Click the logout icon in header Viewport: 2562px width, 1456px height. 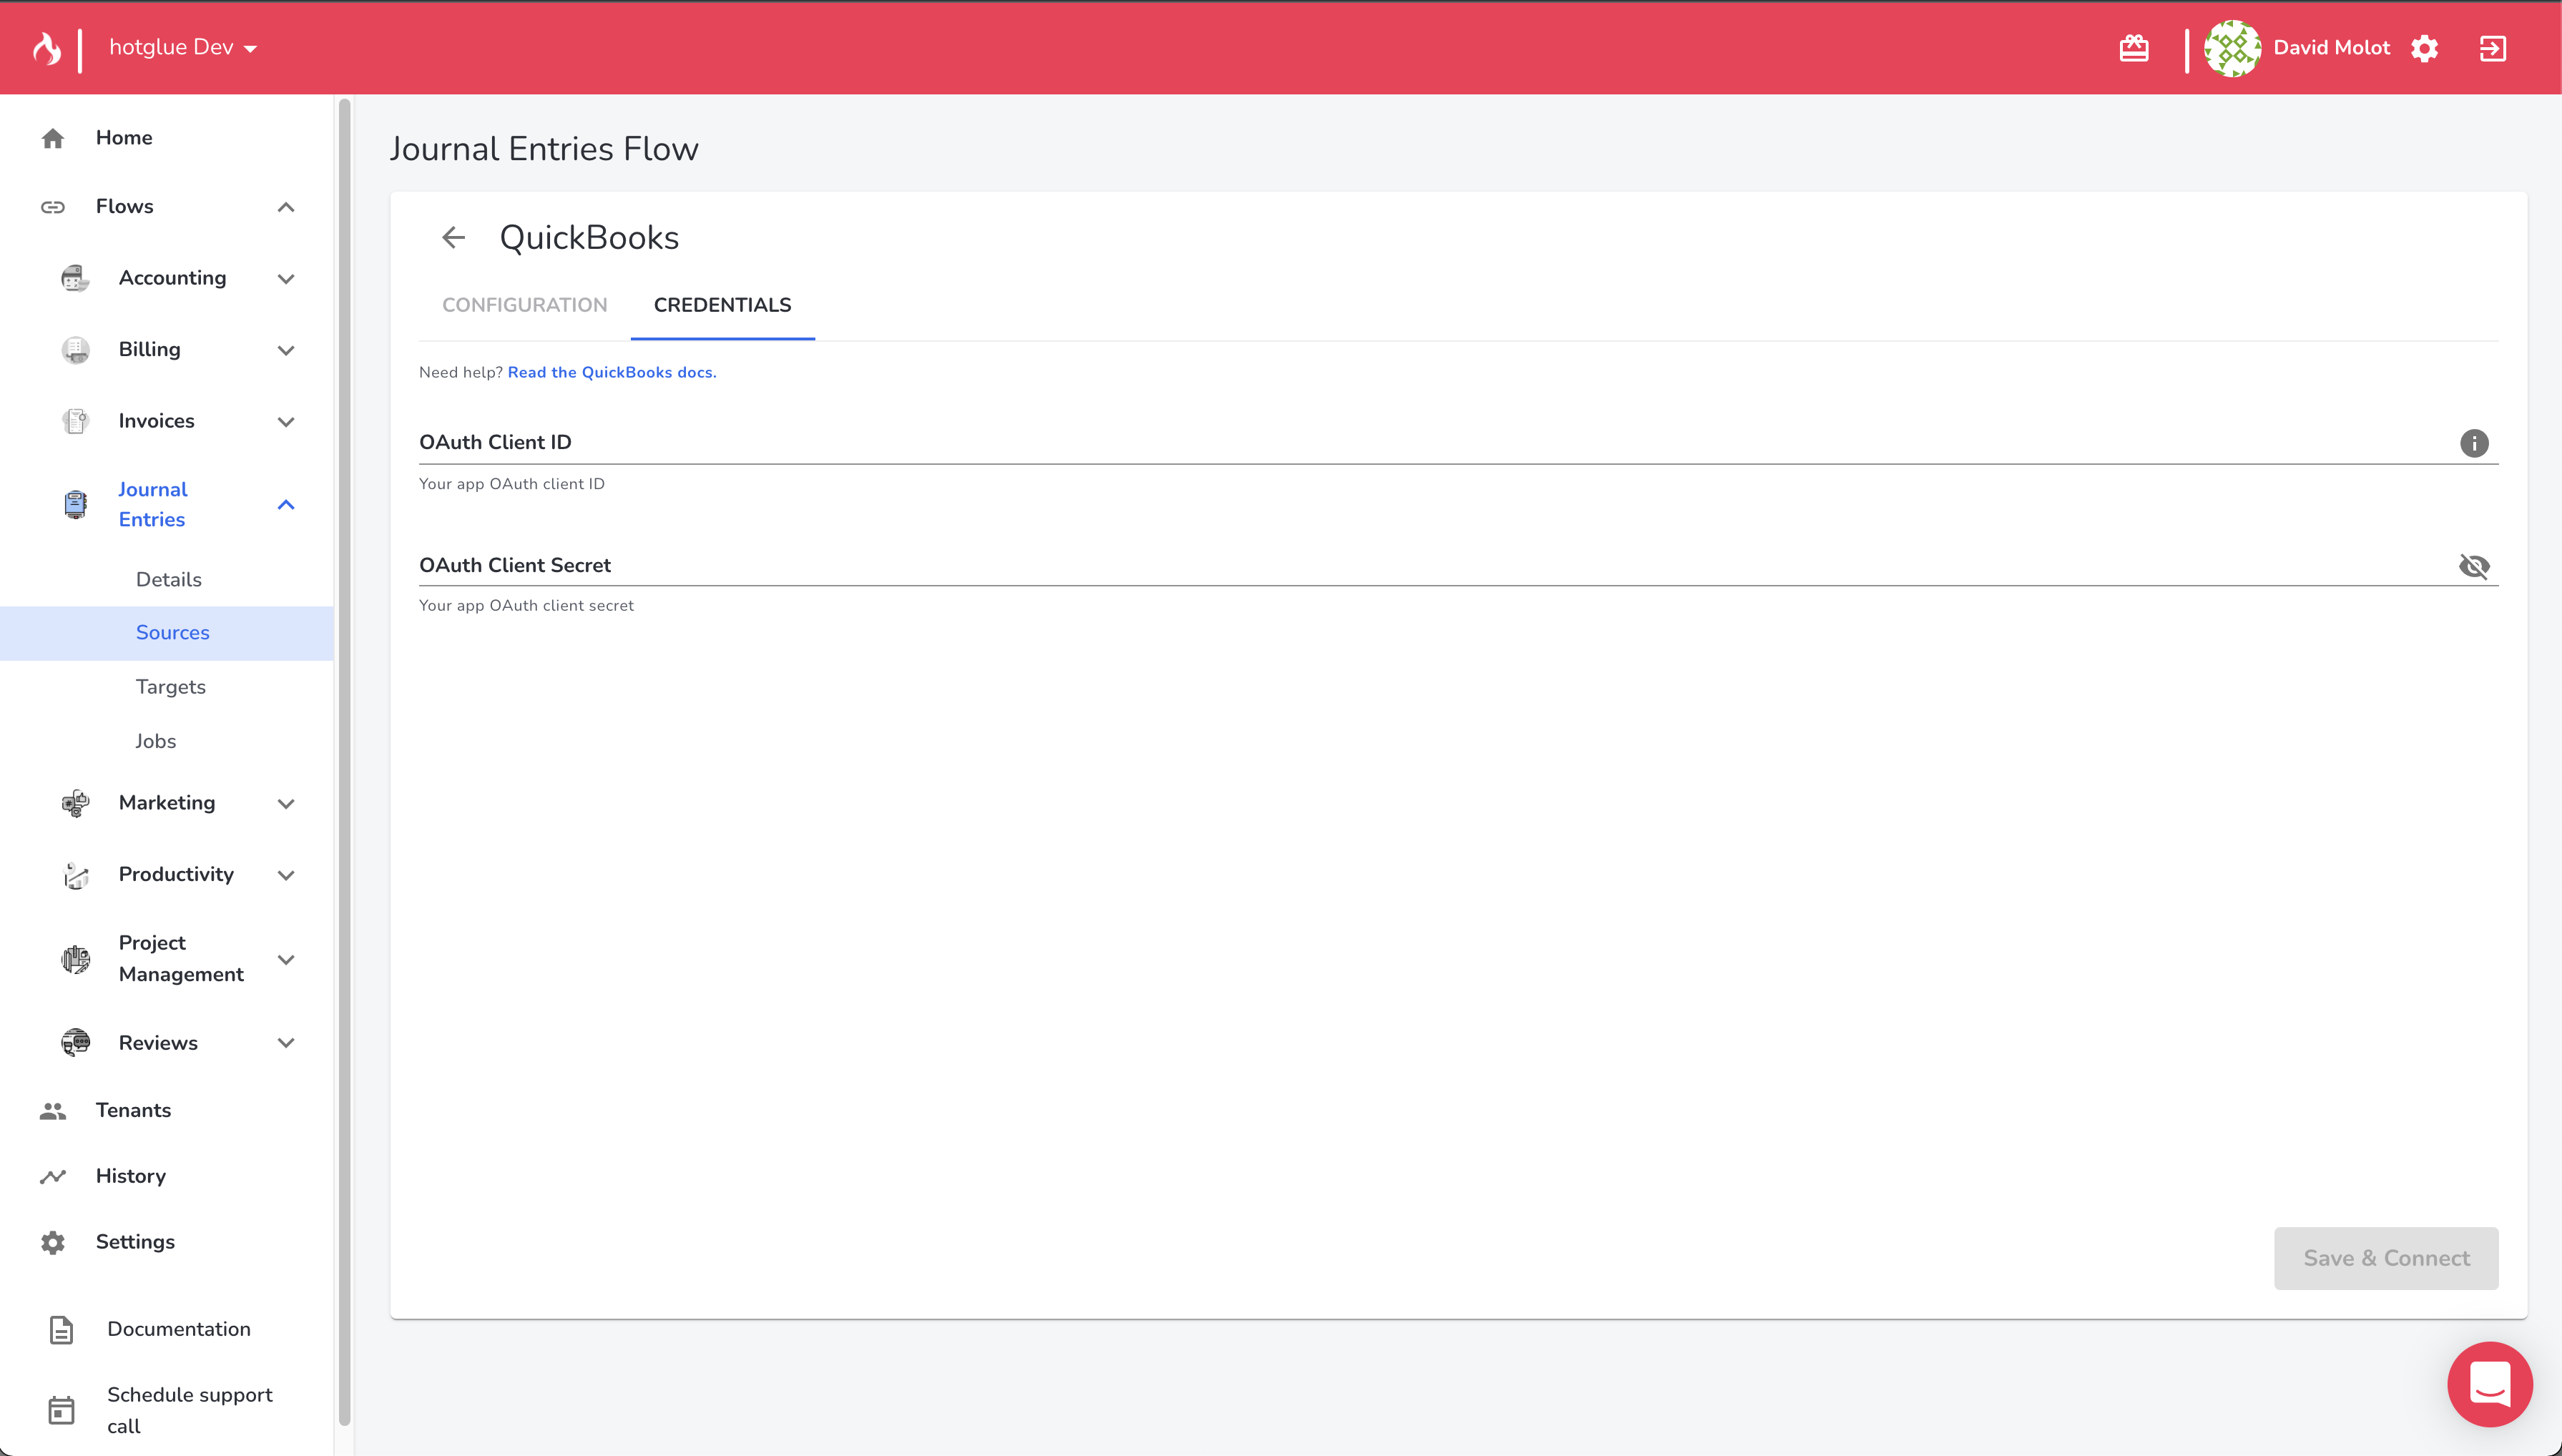(2492, 48)
